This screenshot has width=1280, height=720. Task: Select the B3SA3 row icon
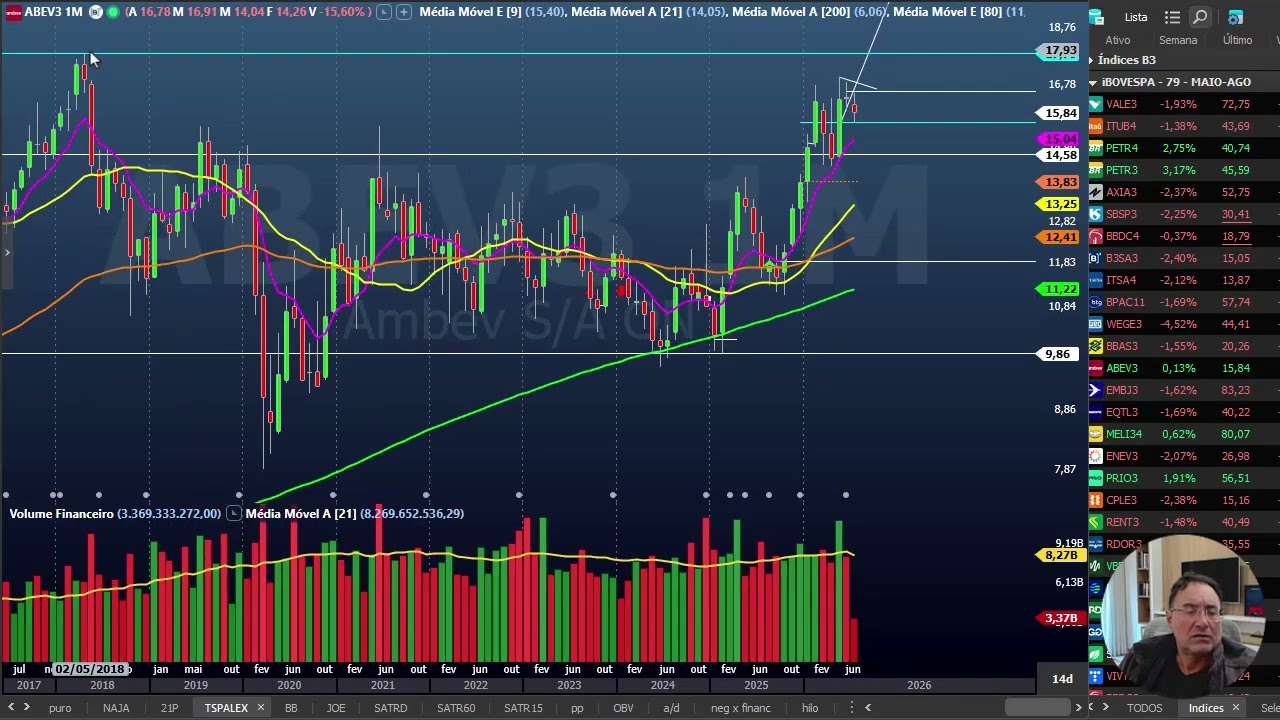1096,258
